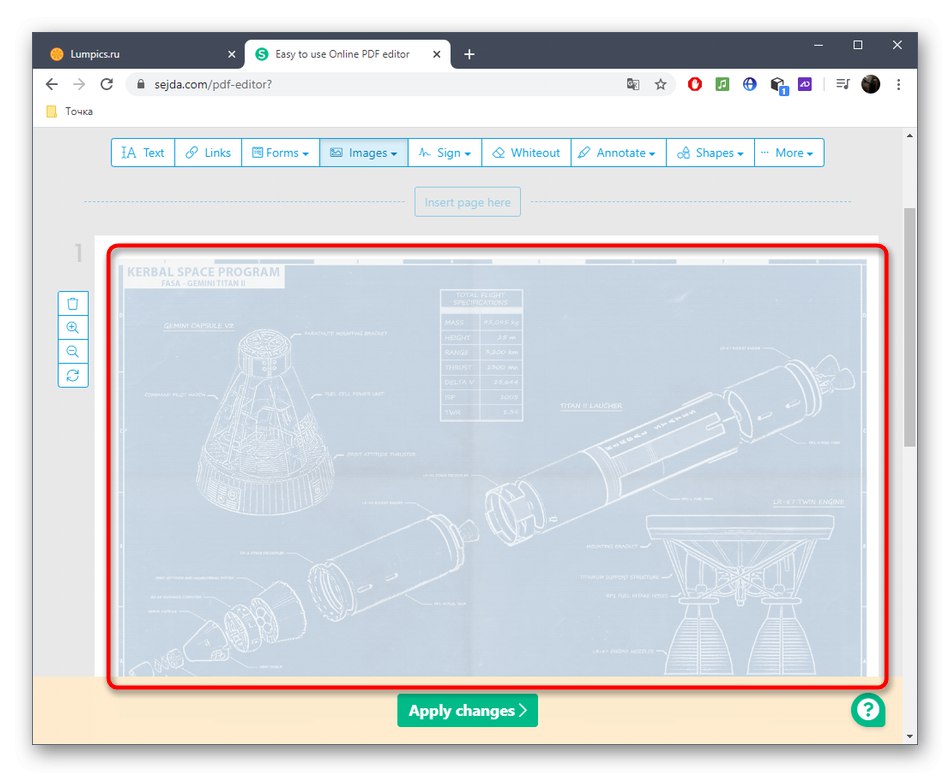Click the translate icon in the address bar

(x=633, y=85)
